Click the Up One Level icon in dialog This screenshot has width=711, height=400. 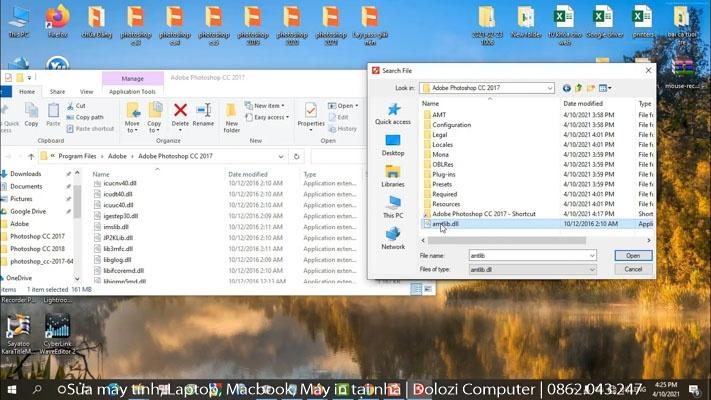click(x=580, y=88)
